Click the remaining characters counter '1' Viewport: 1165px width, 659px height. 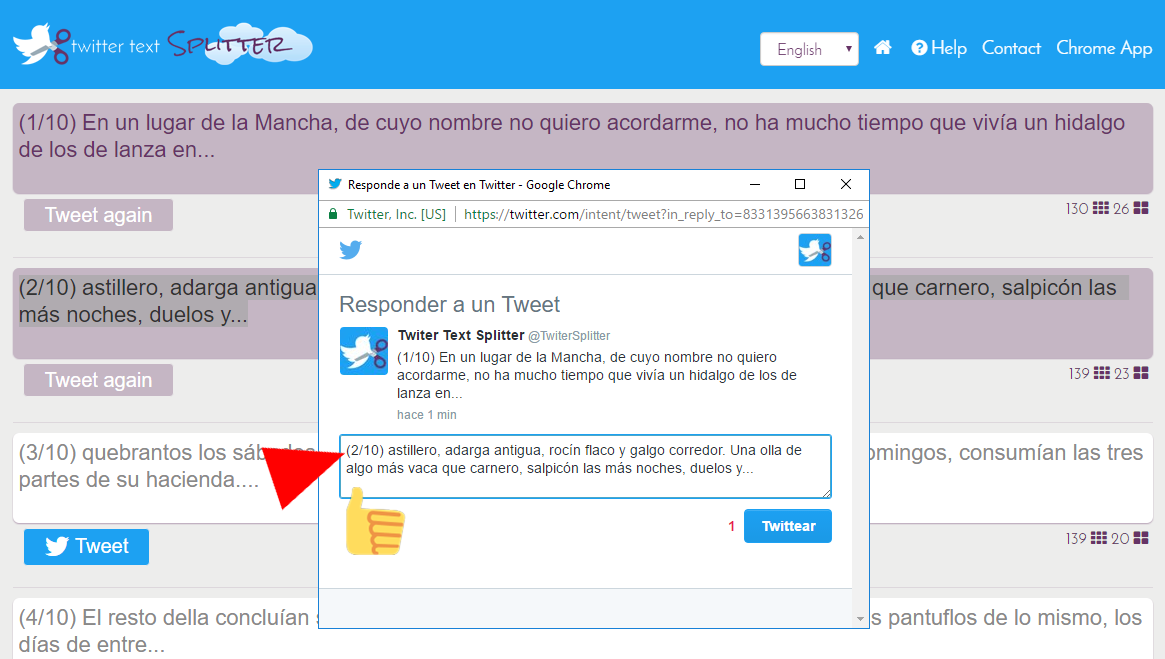(732, 526)
